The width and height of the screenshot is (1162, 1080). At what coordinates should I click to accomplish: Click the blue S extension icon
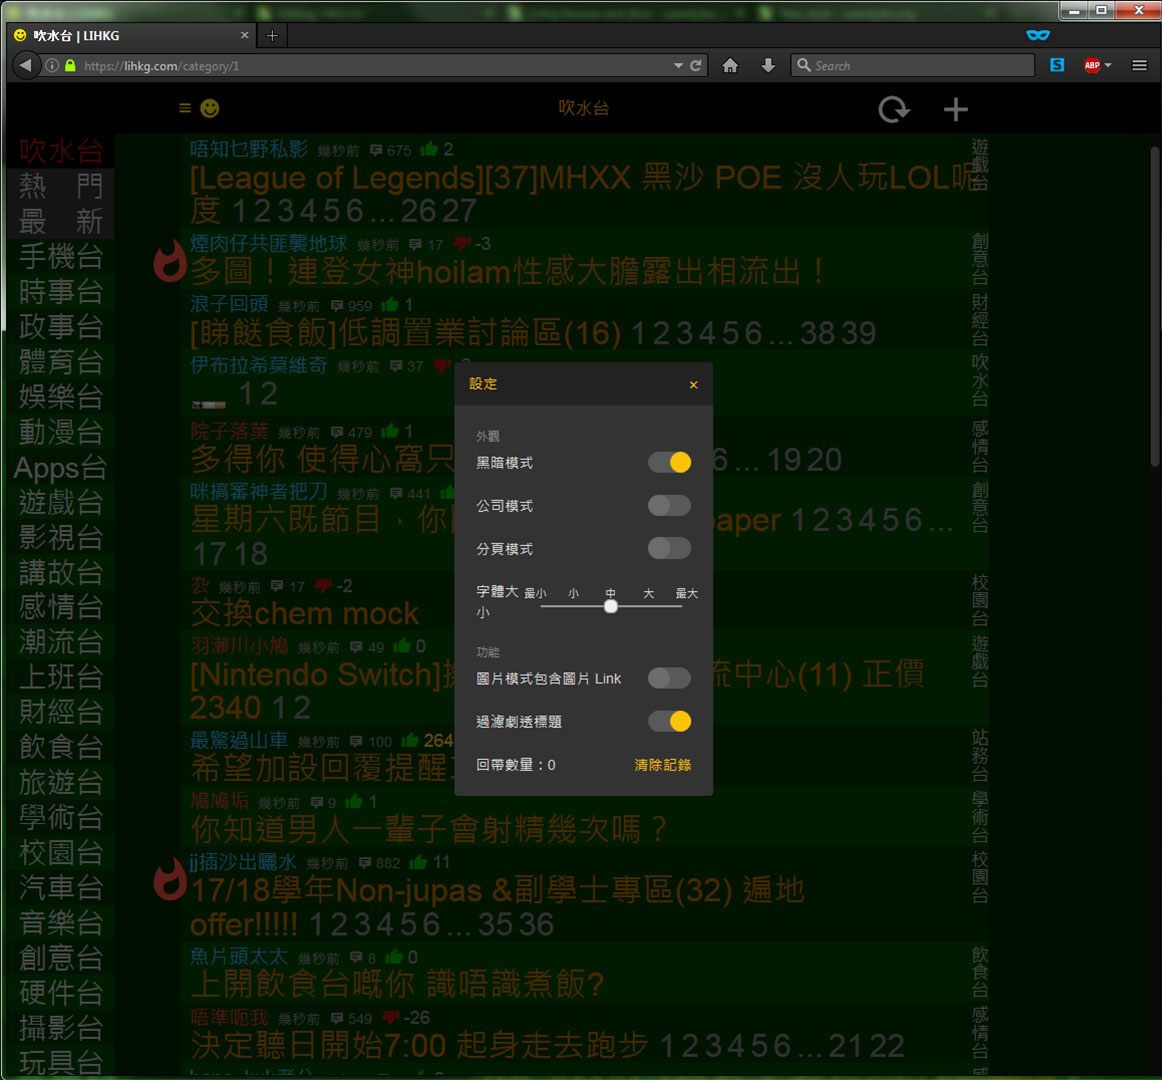pyautogui.click(x=1057, y=65)
